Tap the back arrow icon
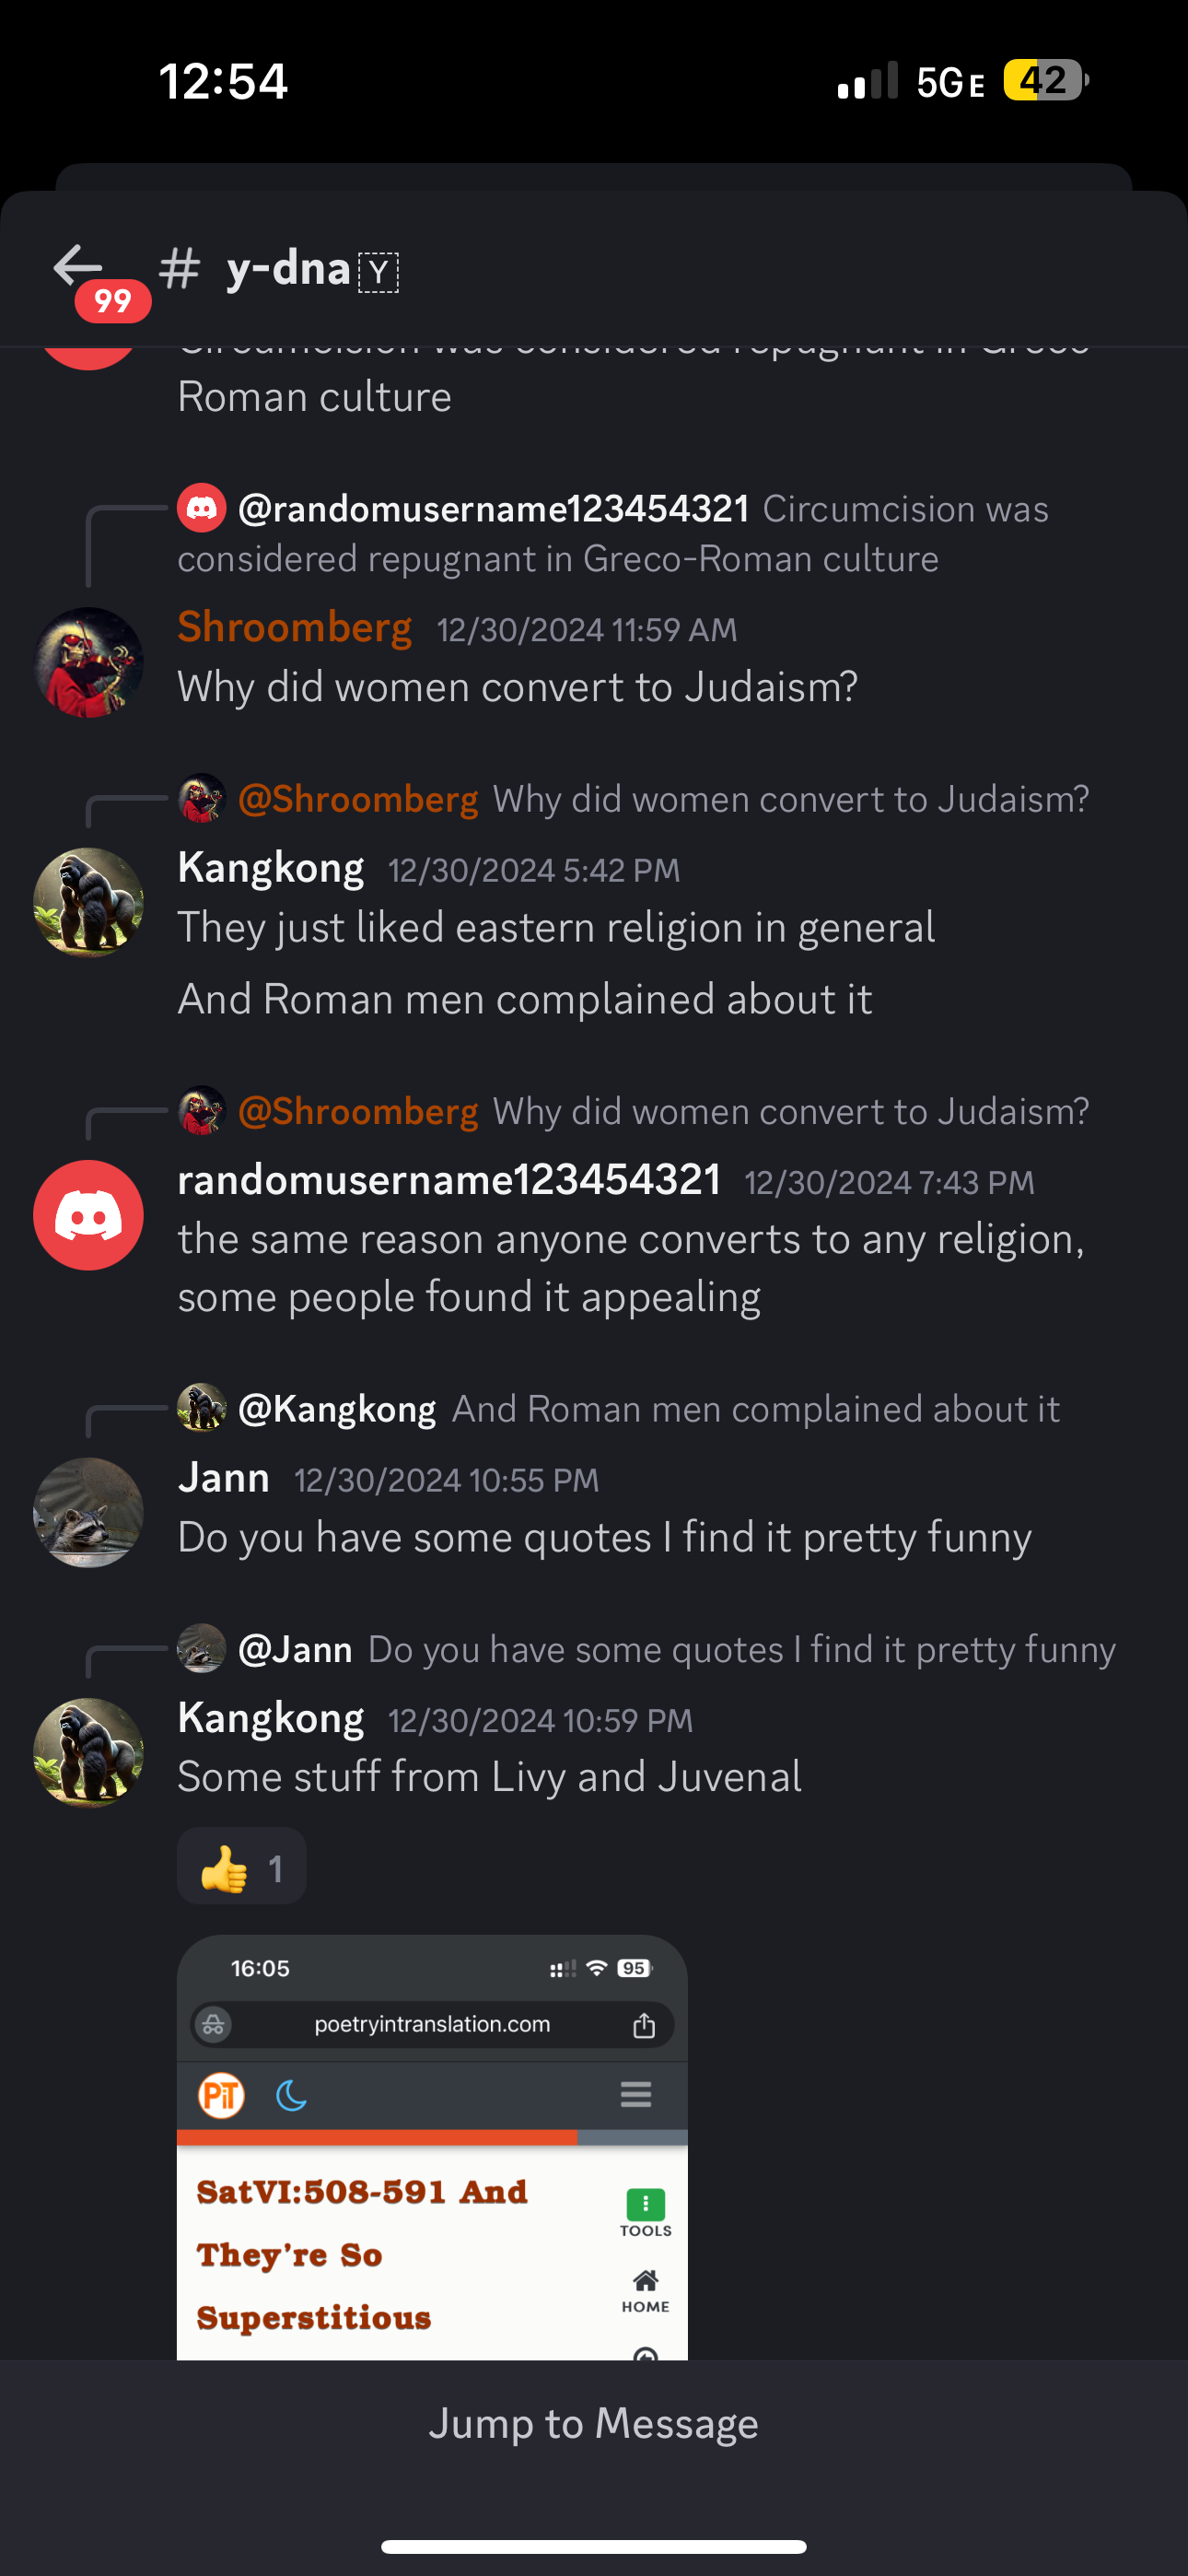Image resolution: width=1188 pixels, height=2576 pixels. tap(78, 265)
